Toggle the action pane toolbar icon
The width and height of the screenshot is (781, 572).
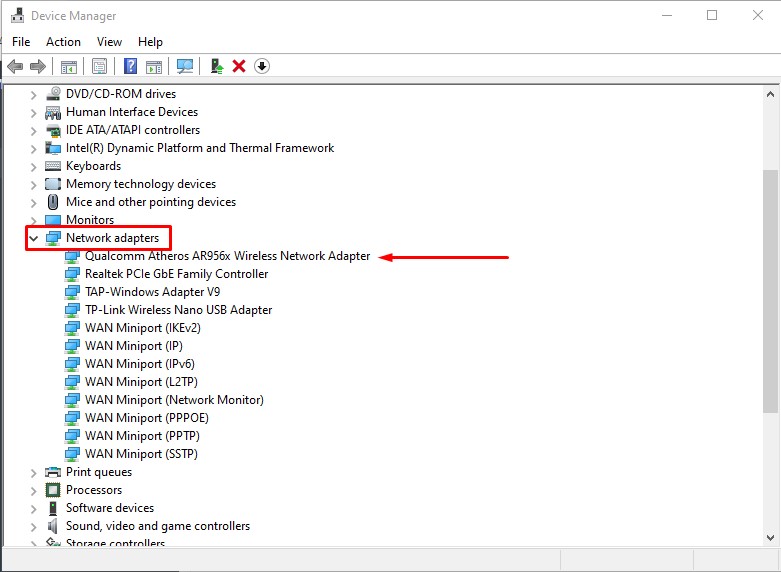[154, 66]
